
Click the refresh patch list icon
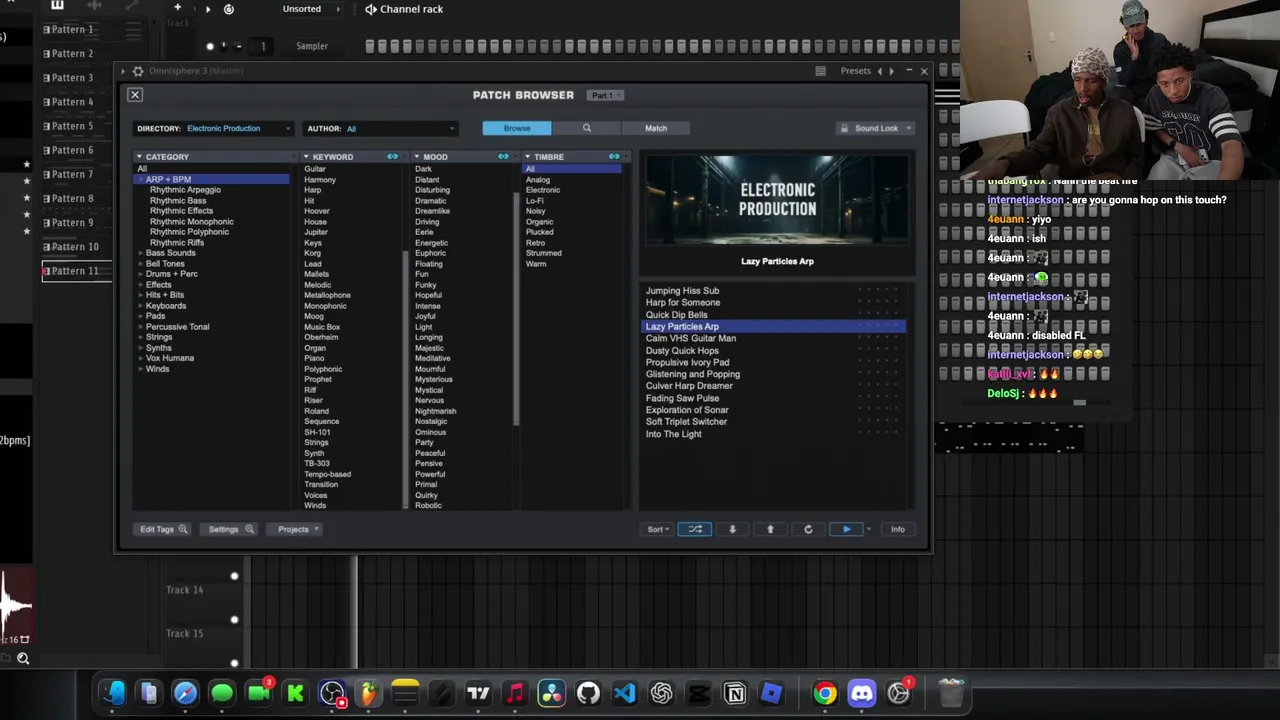tap(808, 529)
